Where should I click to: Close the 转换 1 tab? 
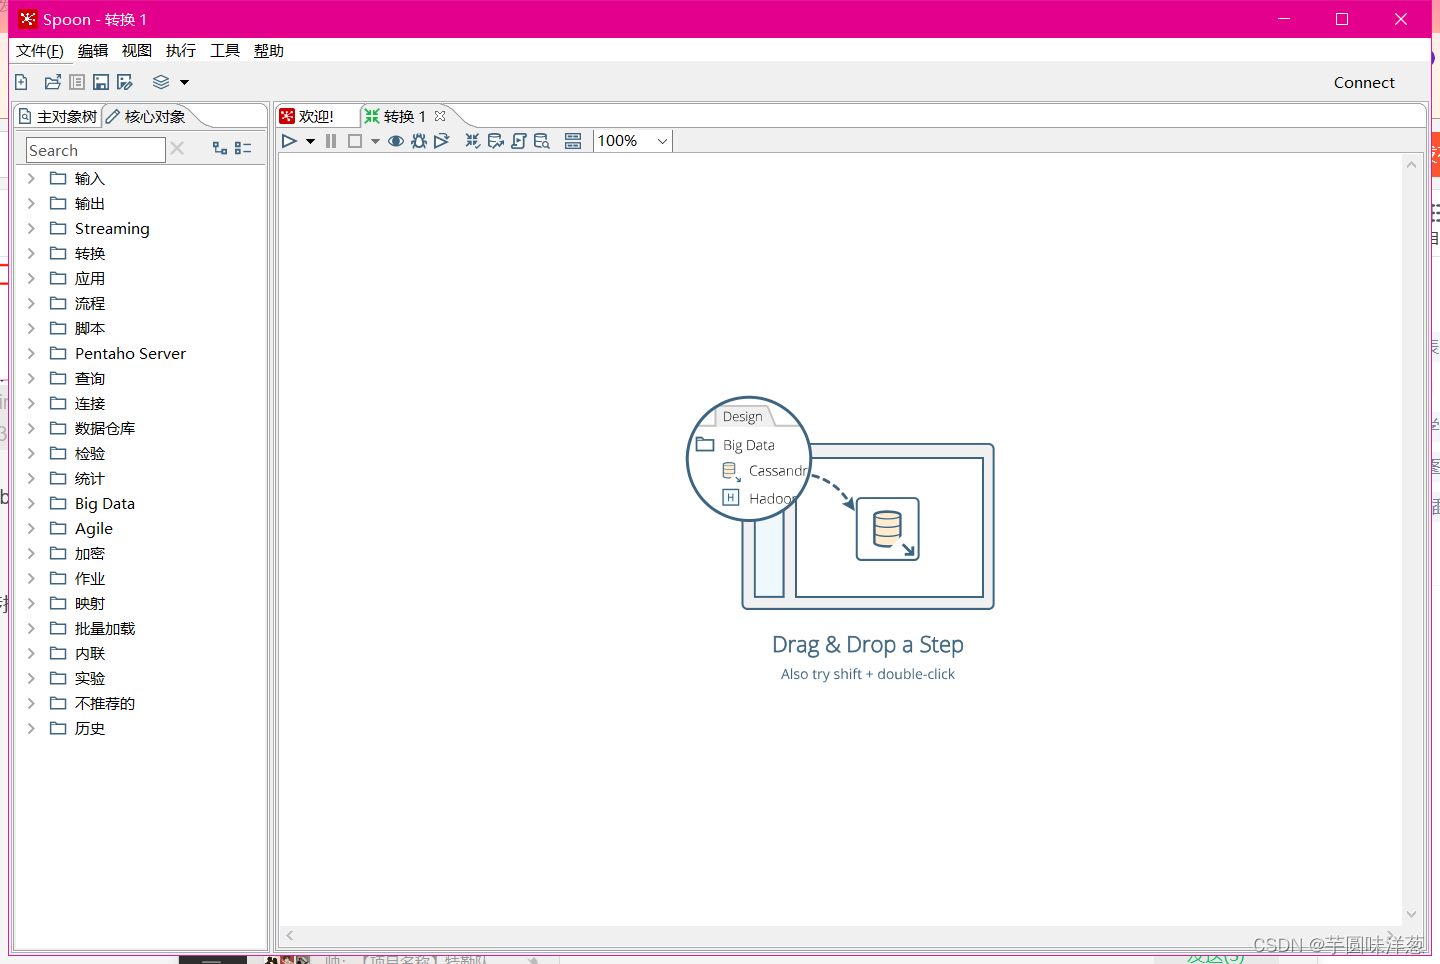click(x=440, y=116)
